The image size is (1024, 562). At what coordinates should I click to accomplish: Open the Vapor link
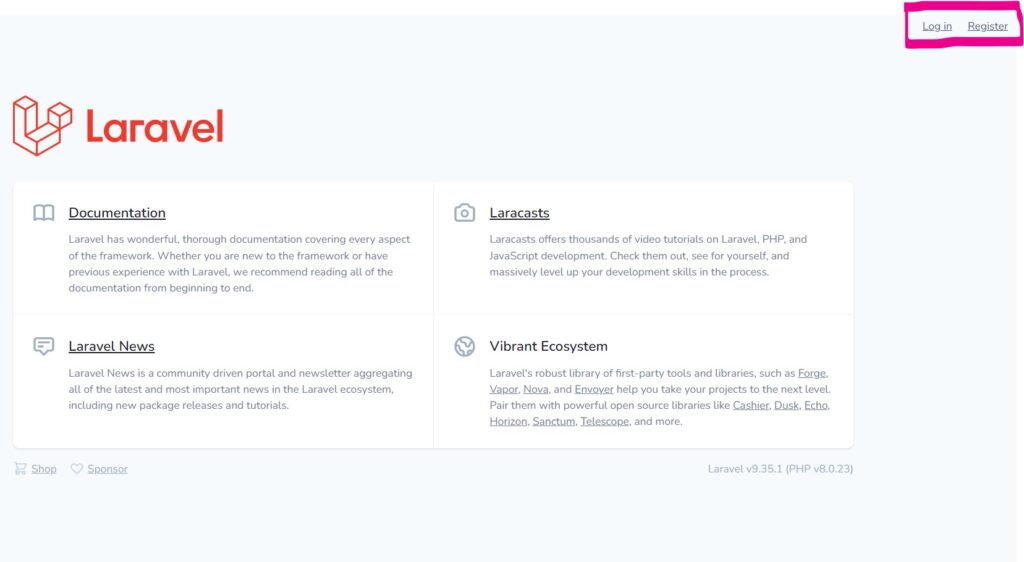click(x=503, y=389)
